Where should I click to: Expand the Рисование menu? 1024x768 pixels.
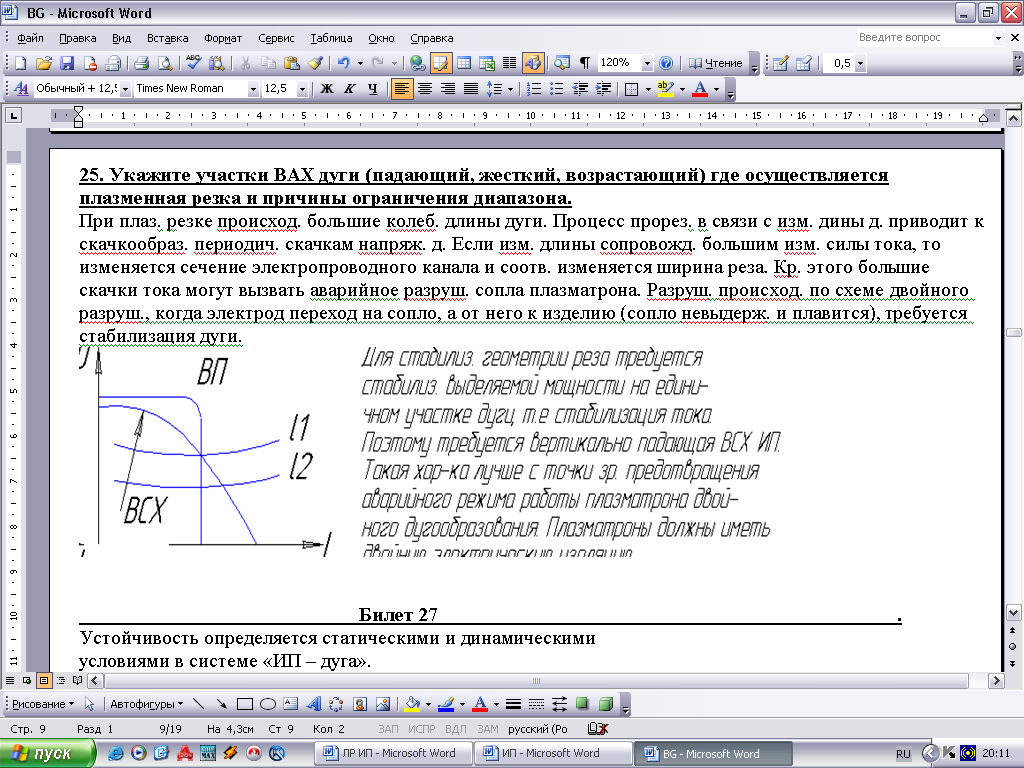(x=43, y=704)
